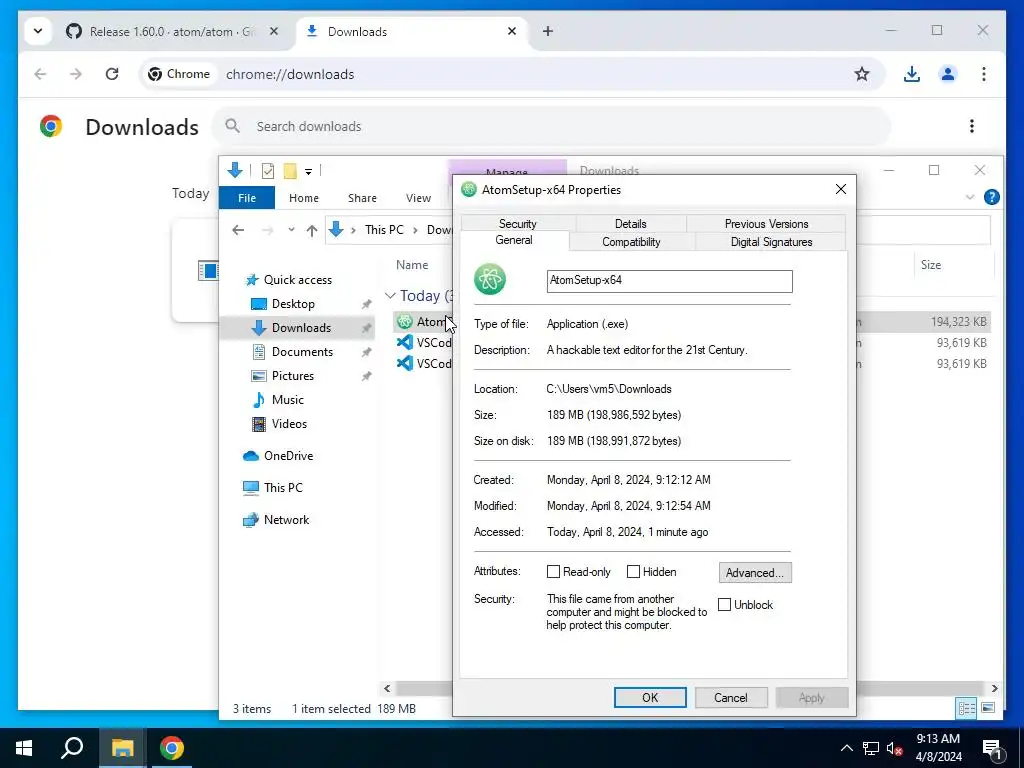Open the Security tab in Properties
1024x768 pixels.
click(x=518, y=223)
